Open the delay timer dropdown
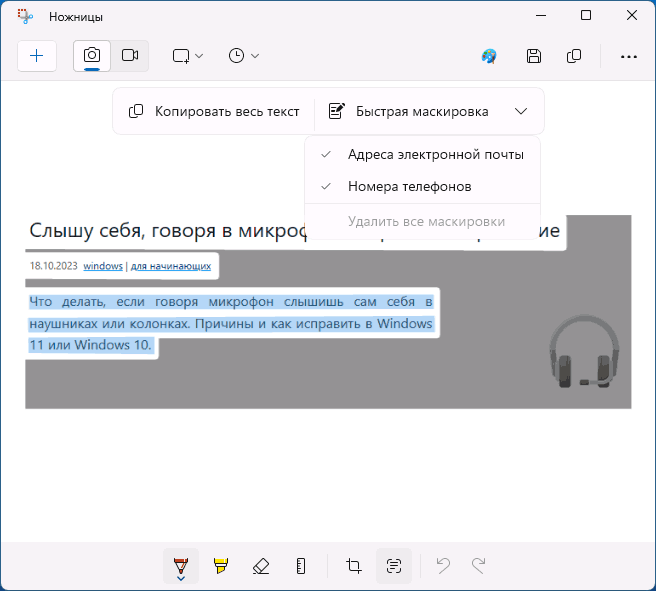The image size is (656, 591). tap(243, 56)
